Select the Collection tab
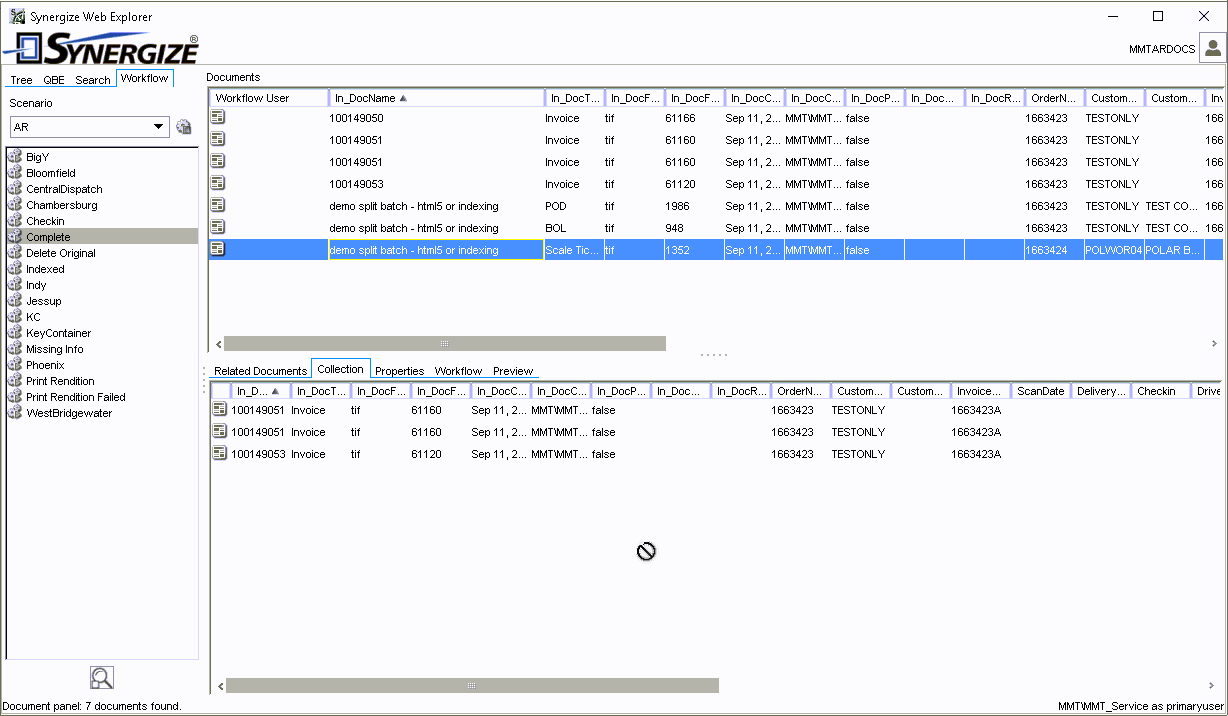The height and width of the screenshot is (716, 1228). tap(341, 369)
